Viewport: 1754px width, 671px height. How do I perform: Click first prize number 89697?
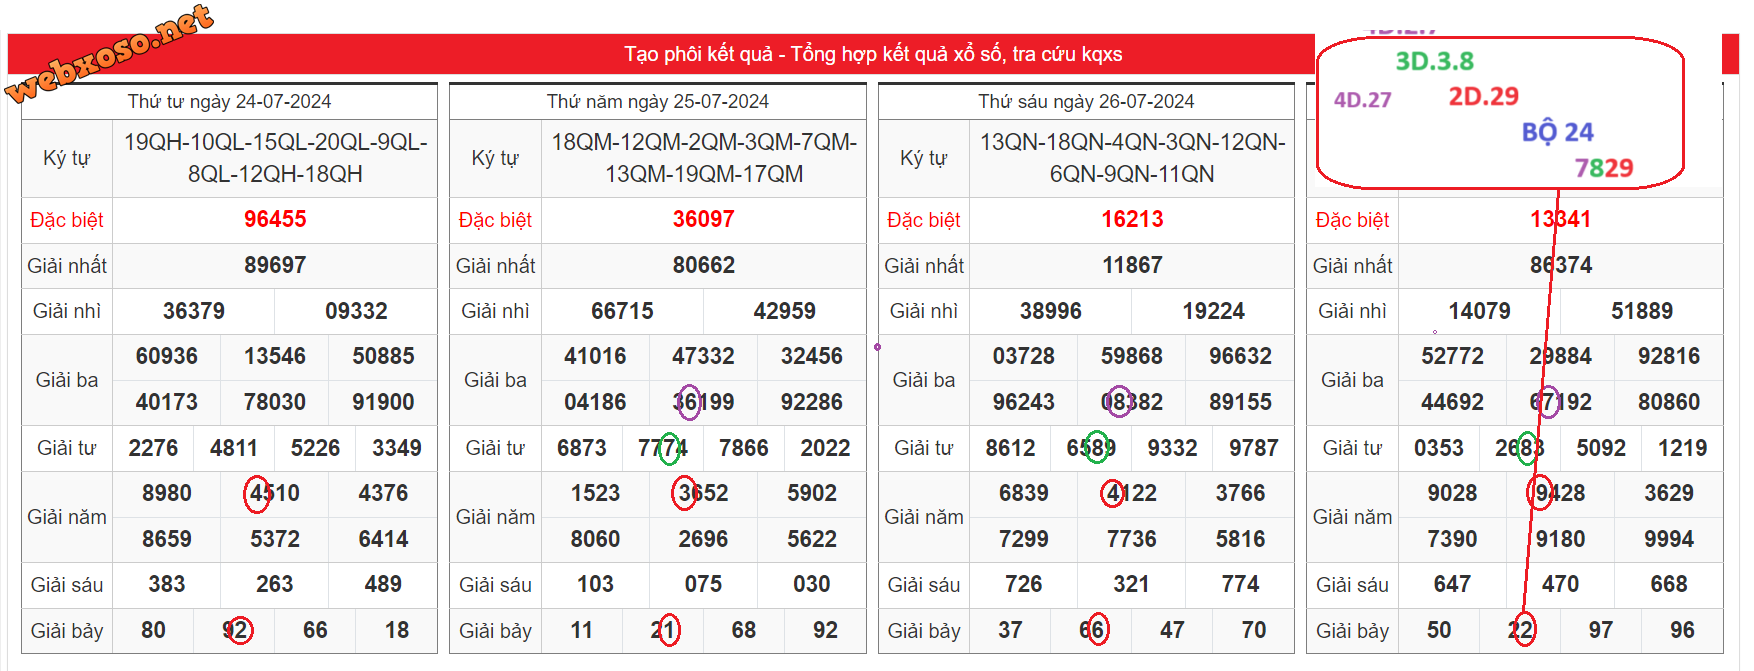coord(275,265)
